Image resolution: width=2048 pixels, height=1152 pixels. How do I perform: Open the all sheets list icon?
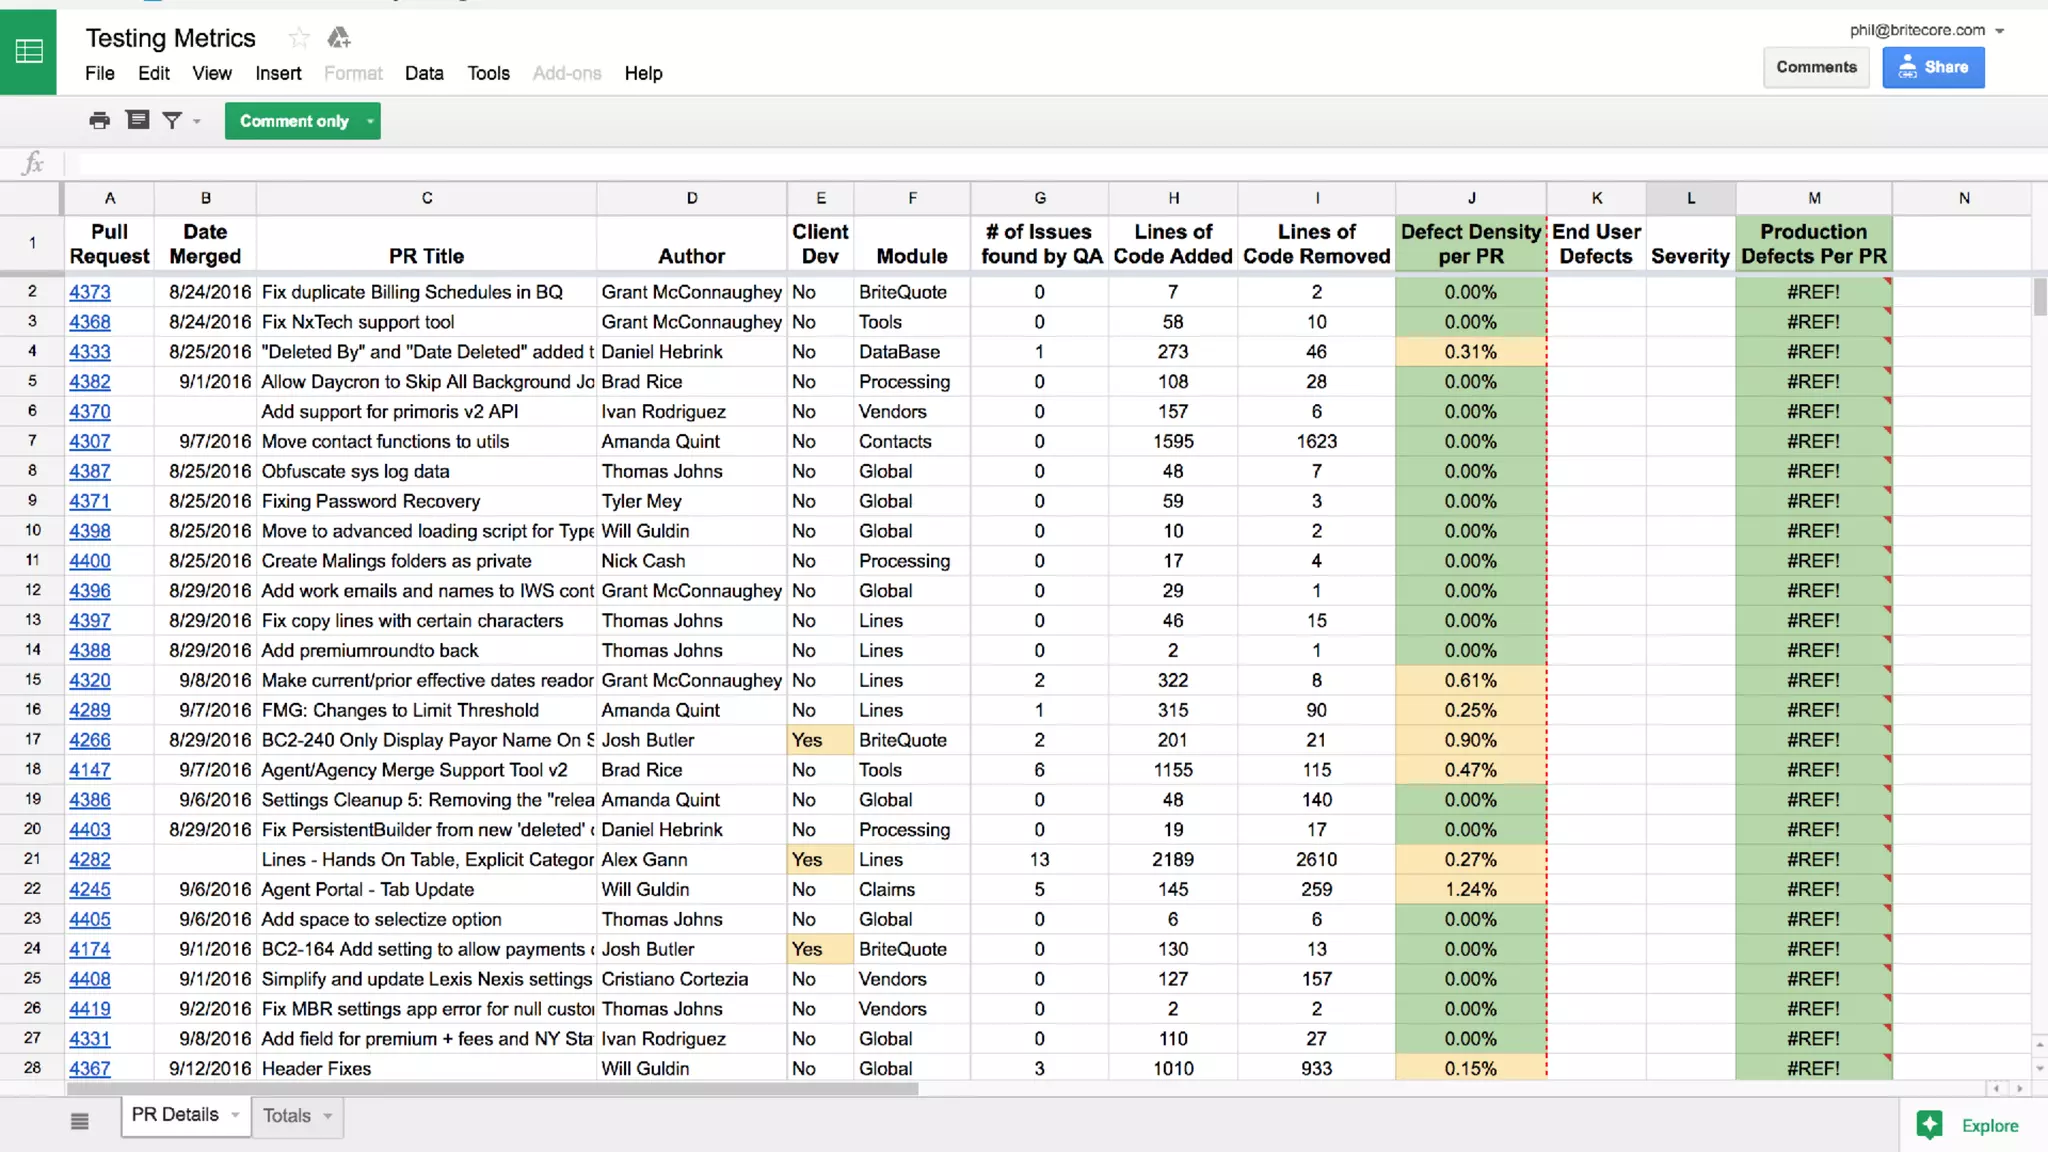tap(80, 1121)
